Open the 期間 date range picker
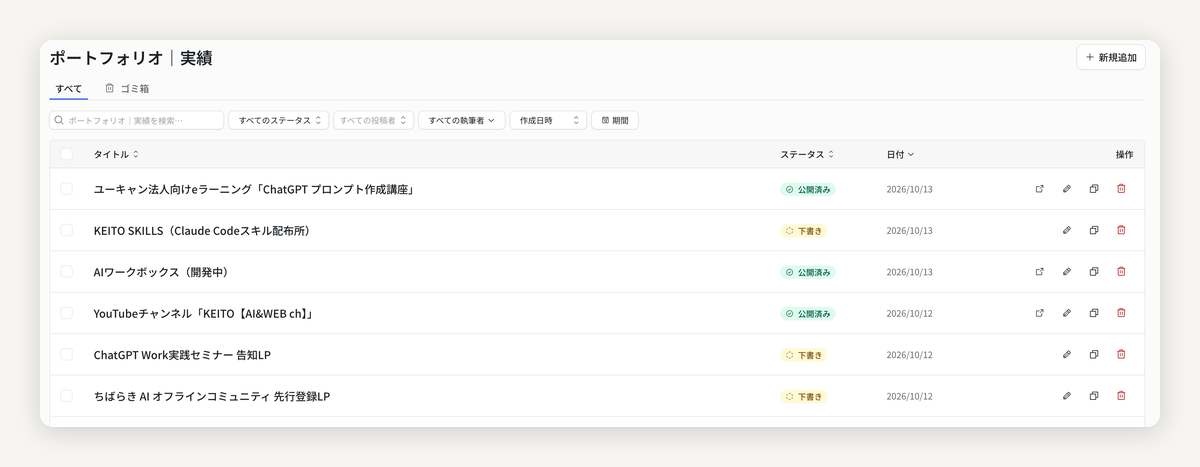 coord(615,120)
